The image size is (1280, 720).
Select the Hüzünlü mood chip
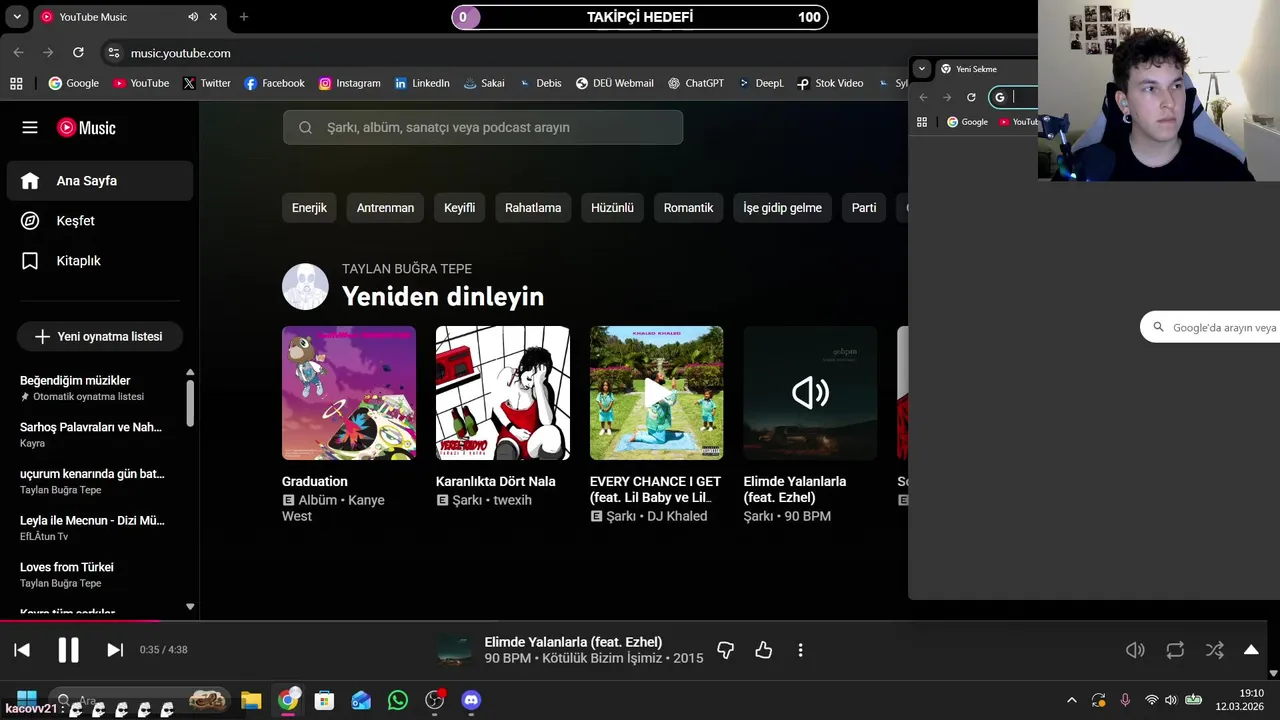612,208
